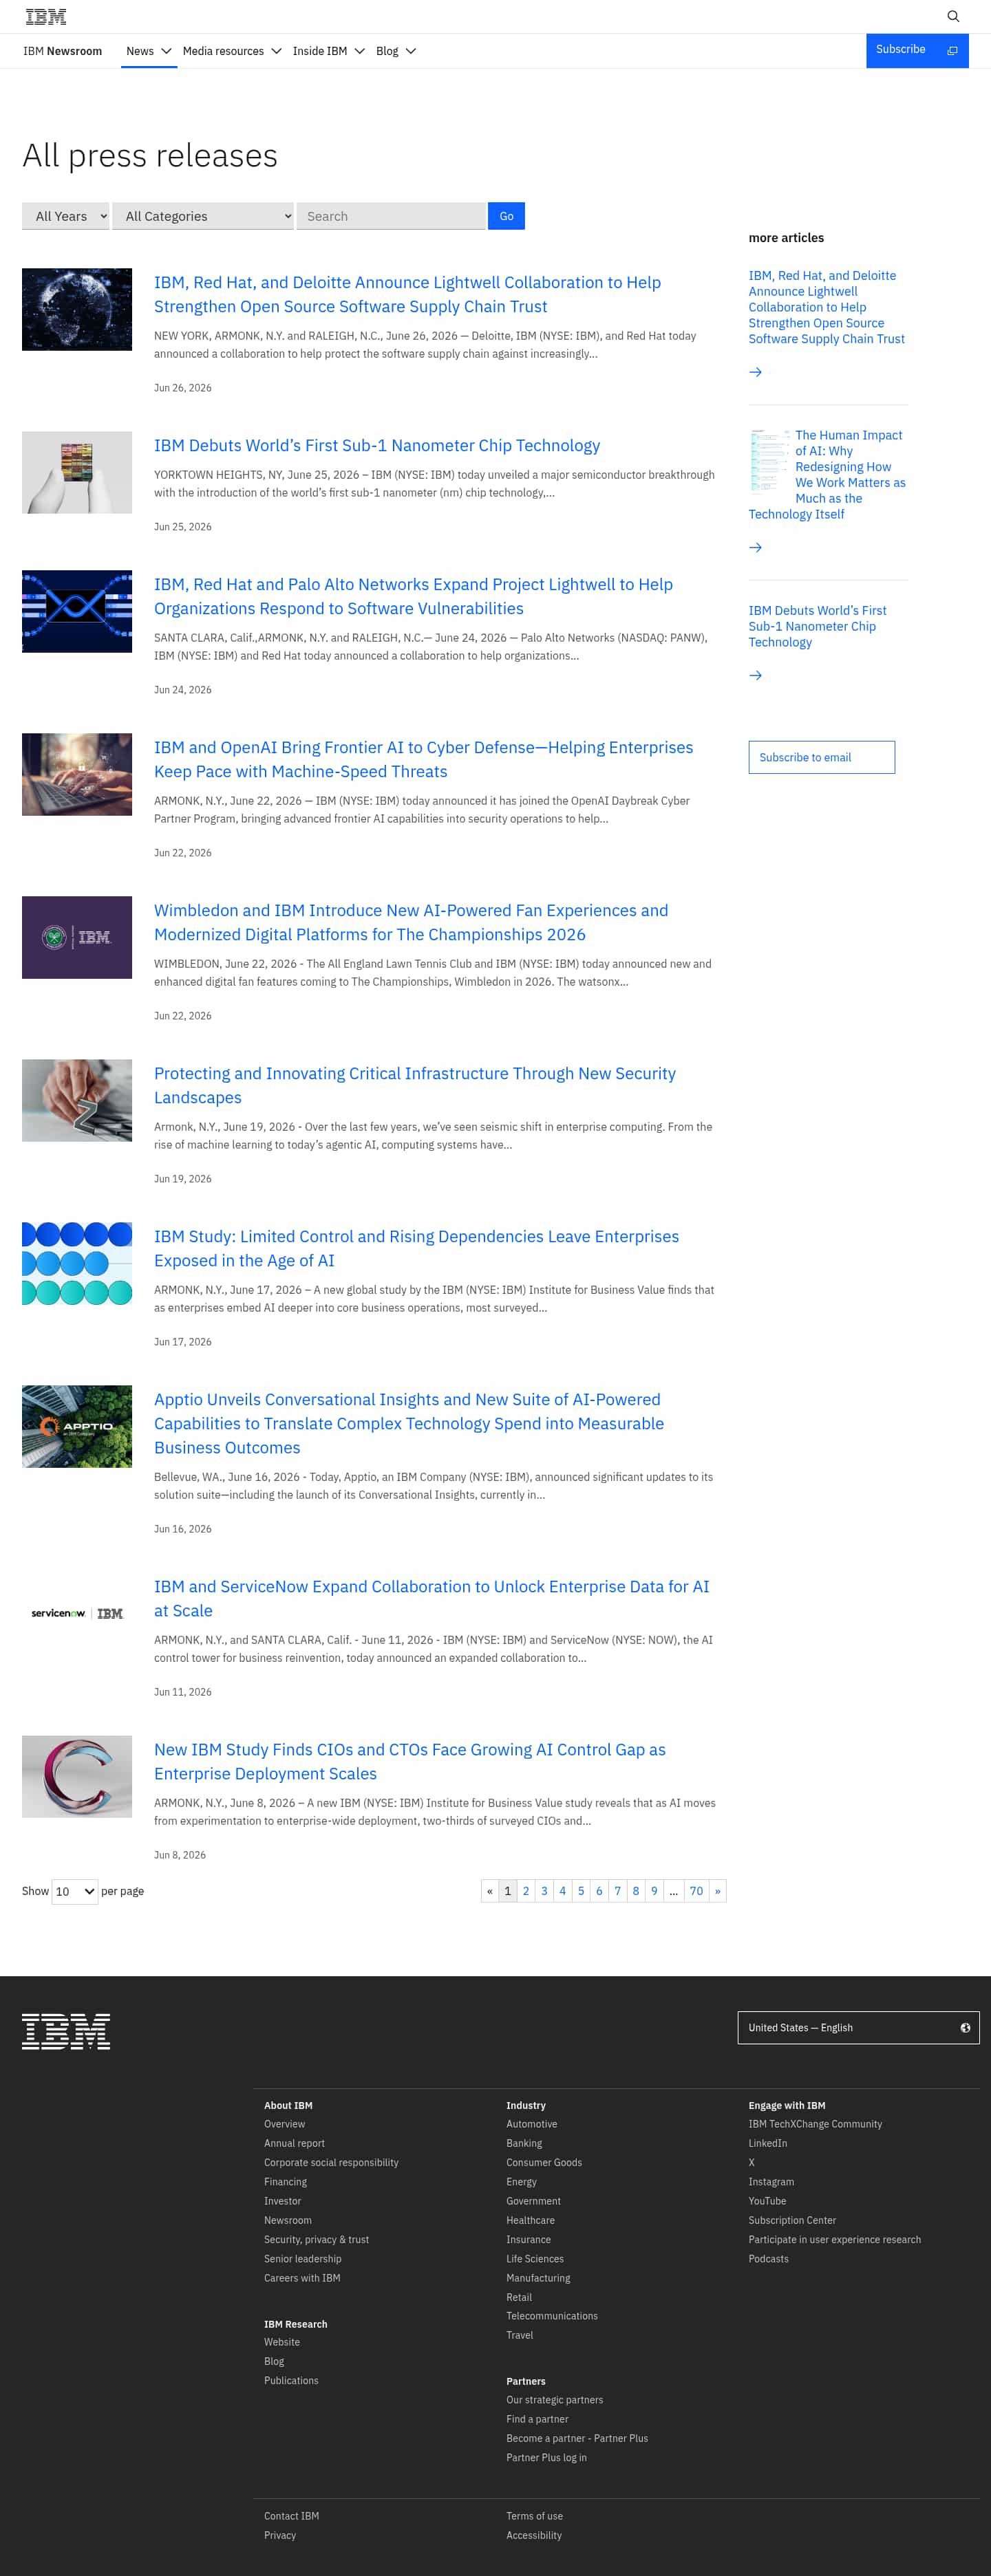Open the Publications link under IBM Research

coord(291,2380)
